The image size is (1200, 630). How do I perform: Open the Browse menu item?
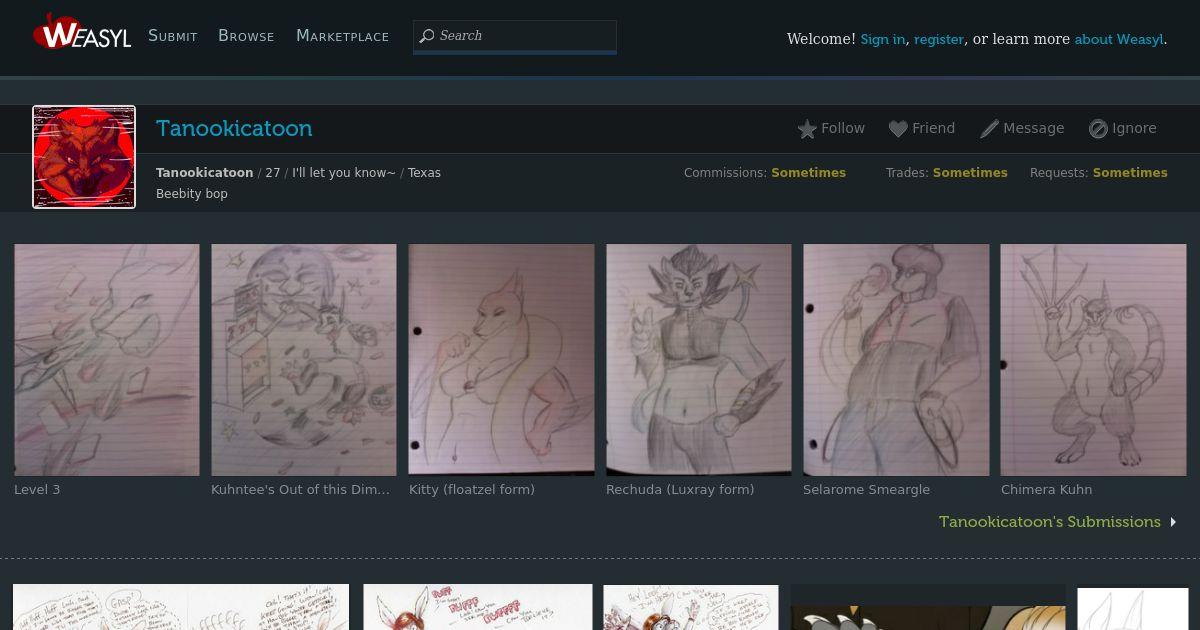point(246,36)
